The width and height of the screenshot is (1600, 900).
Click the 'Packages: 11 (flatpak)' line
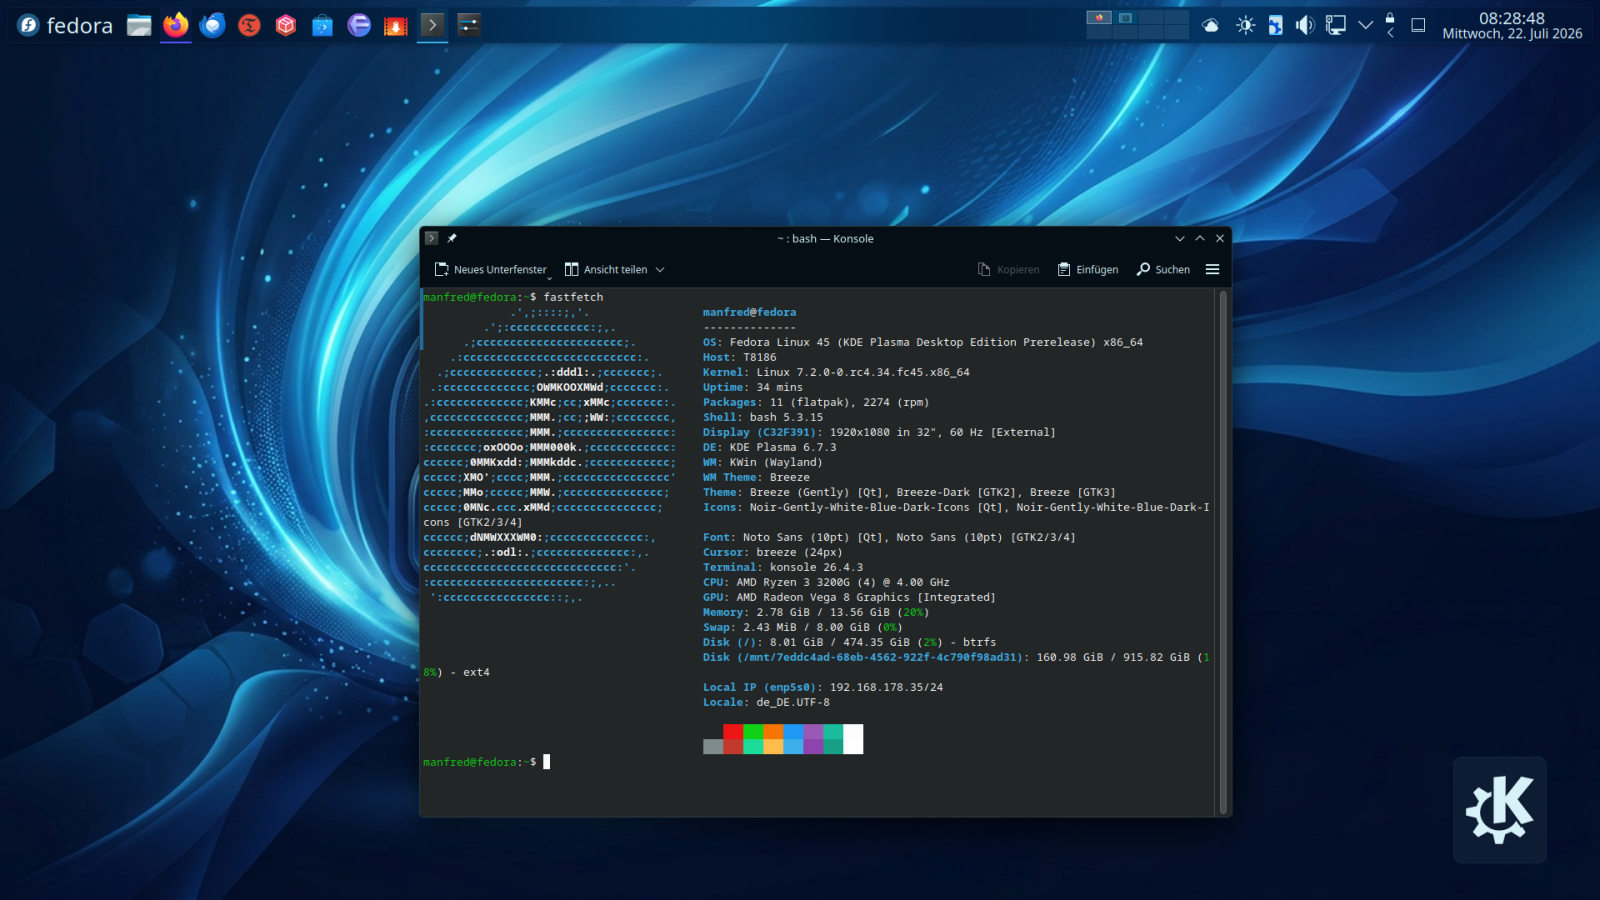pyautogui.click(x=816, y=402)
